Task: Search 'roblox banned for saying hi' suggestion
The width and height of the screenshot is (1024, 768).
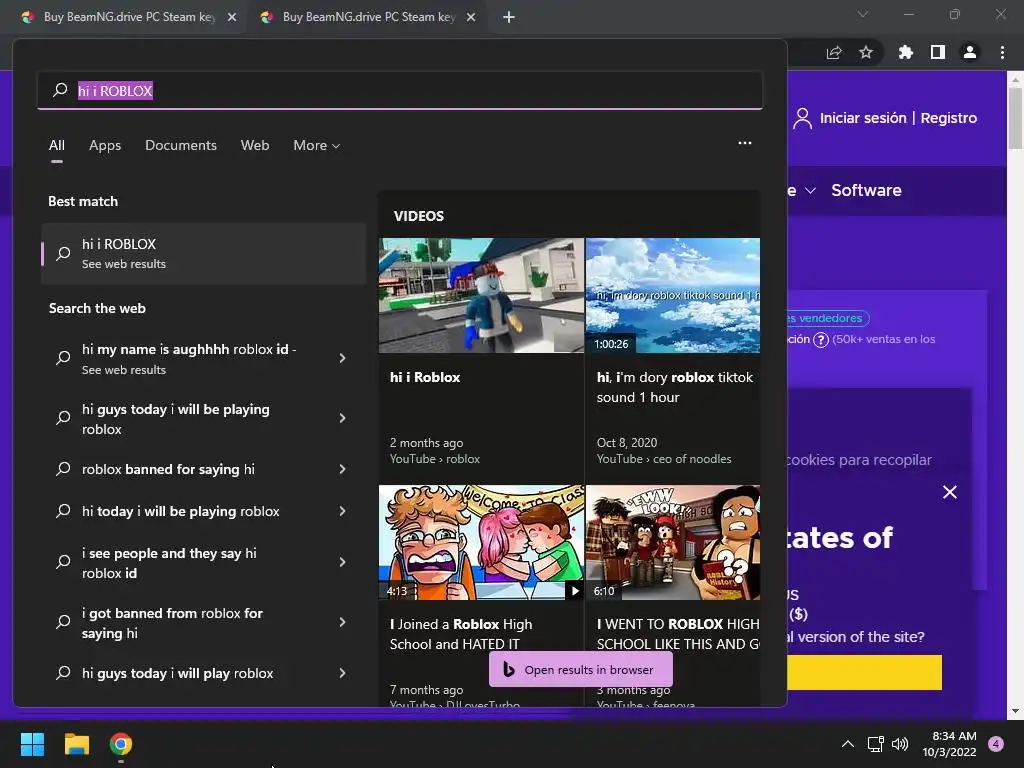Action: pos(168,469)
